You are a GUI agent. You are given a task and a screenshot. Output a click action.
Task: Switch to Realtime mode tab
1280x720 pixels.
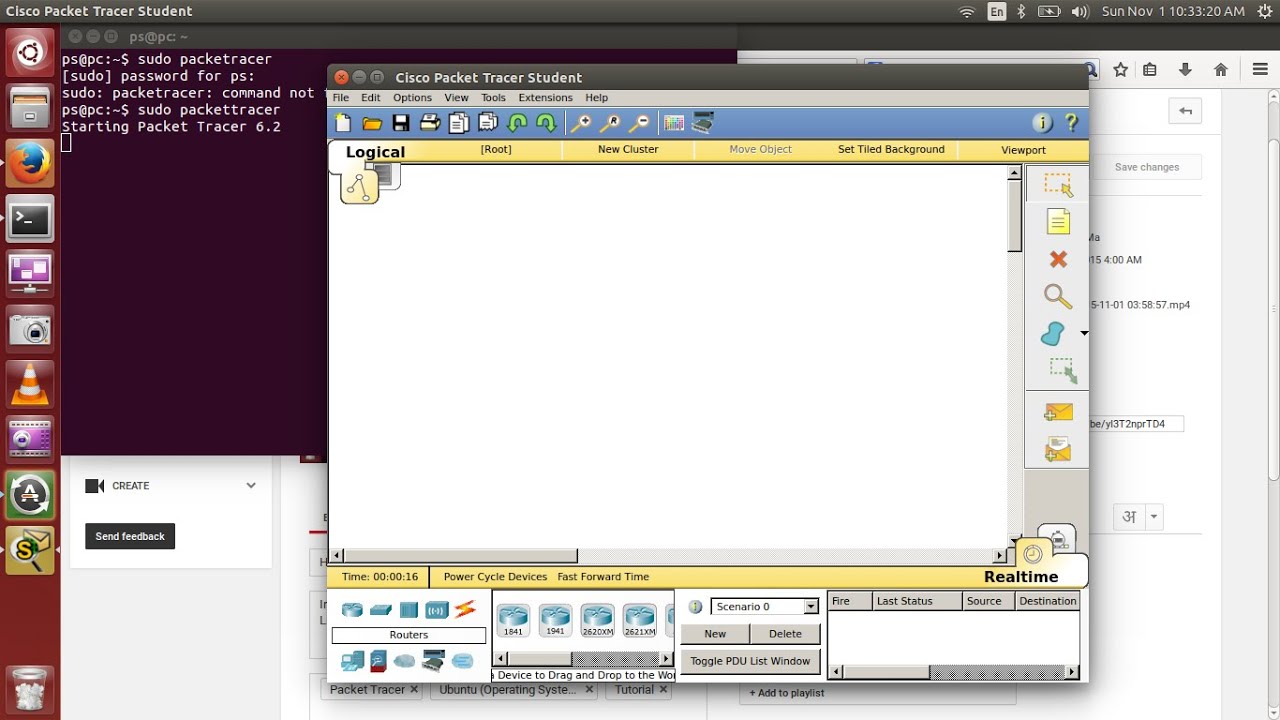click(x=1021, y=577)
